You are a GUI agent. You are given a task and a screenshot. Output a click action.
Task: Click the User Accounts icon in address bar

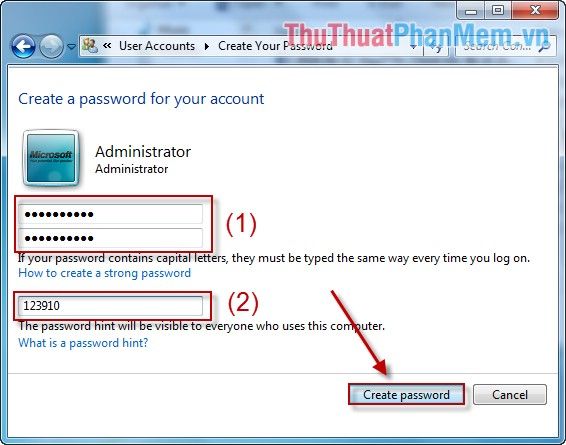click(x=90, y=46)
